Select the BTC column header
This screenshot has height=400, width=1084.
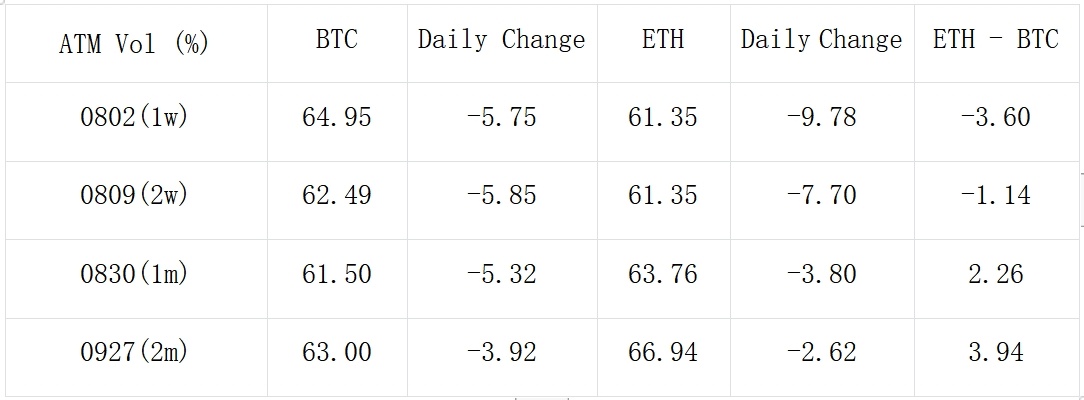(x=336, y=40)
